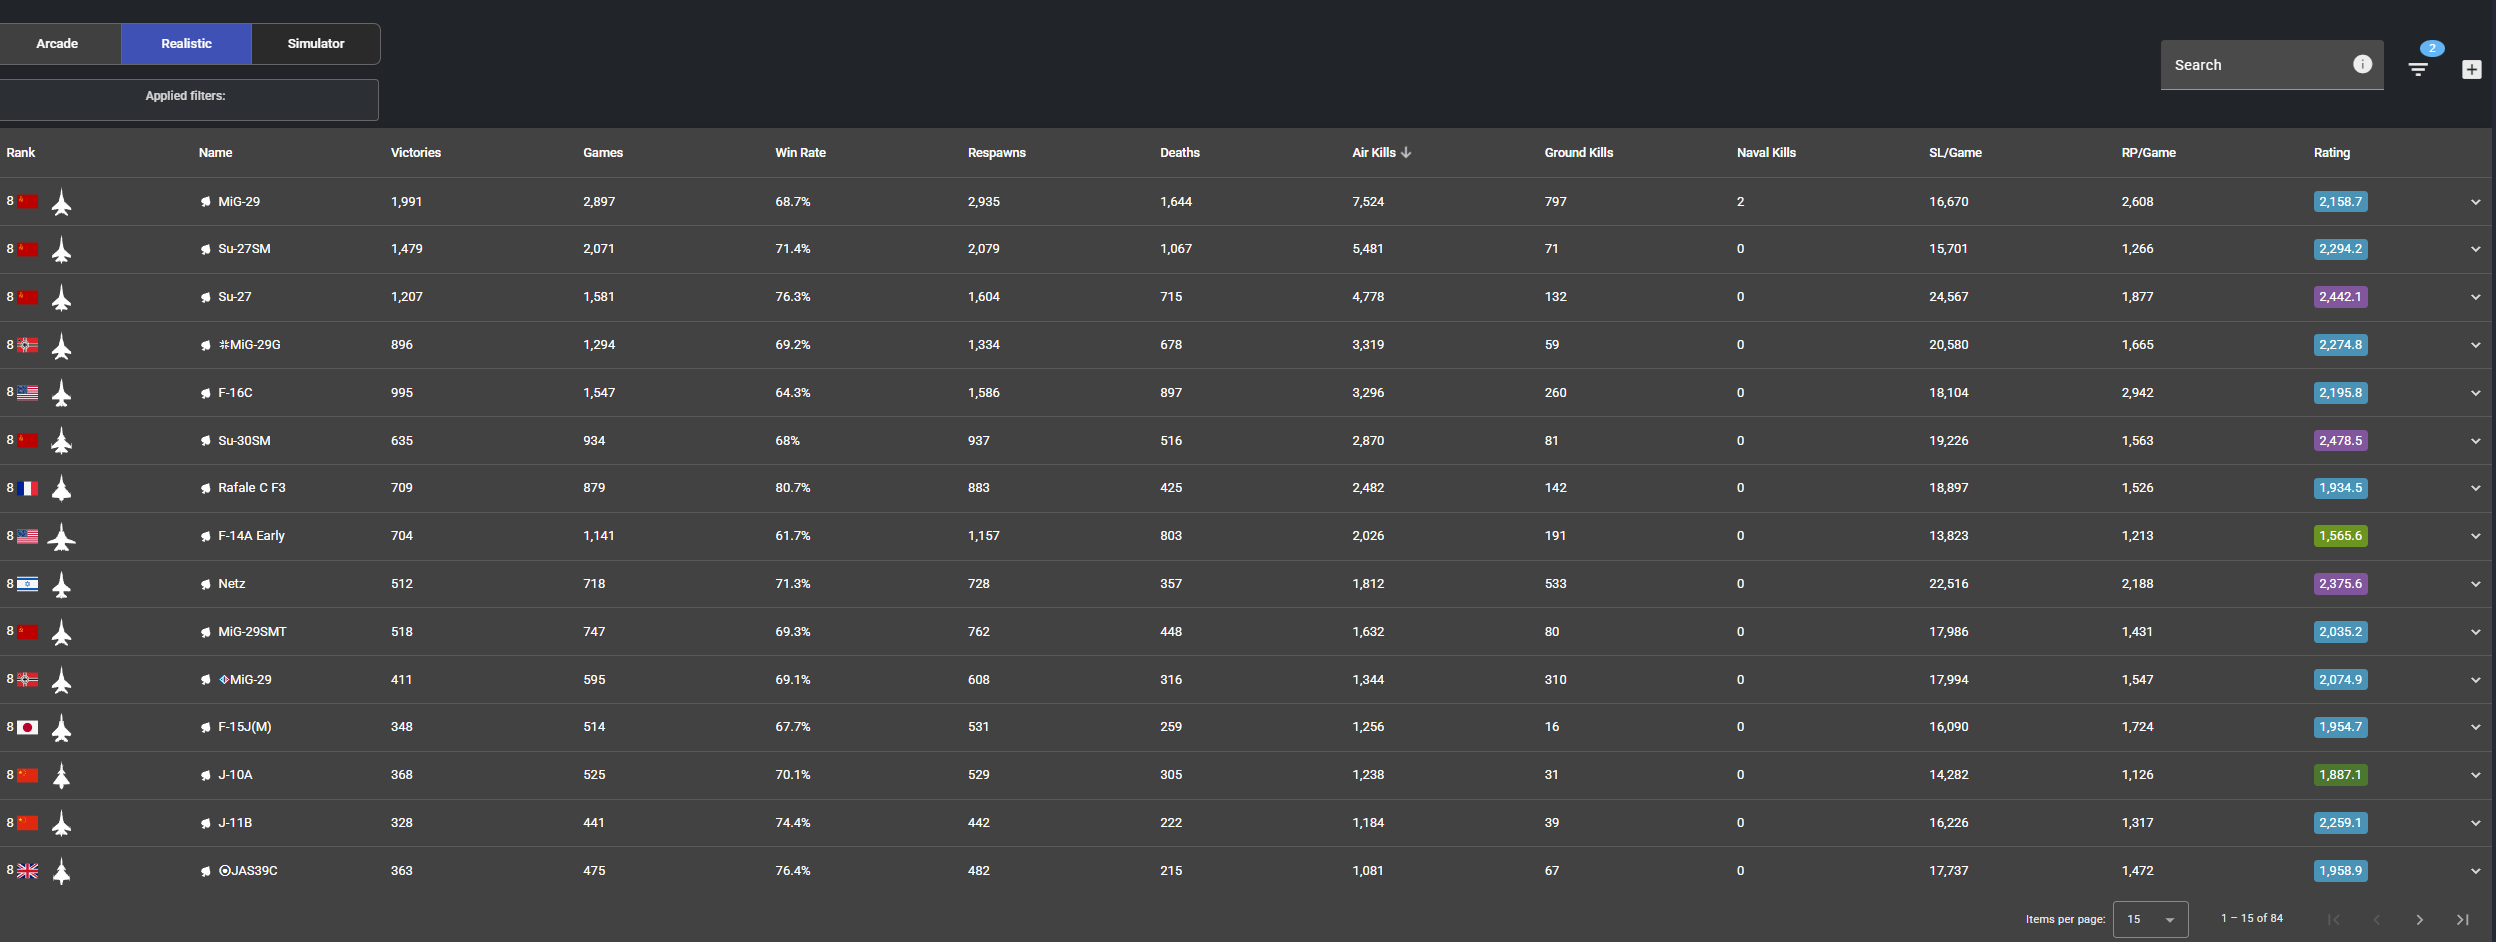The height and width of the screenshot is (942, 2496).
Task: Expand the MiG-29 row details
Action: click(2475, 202)
